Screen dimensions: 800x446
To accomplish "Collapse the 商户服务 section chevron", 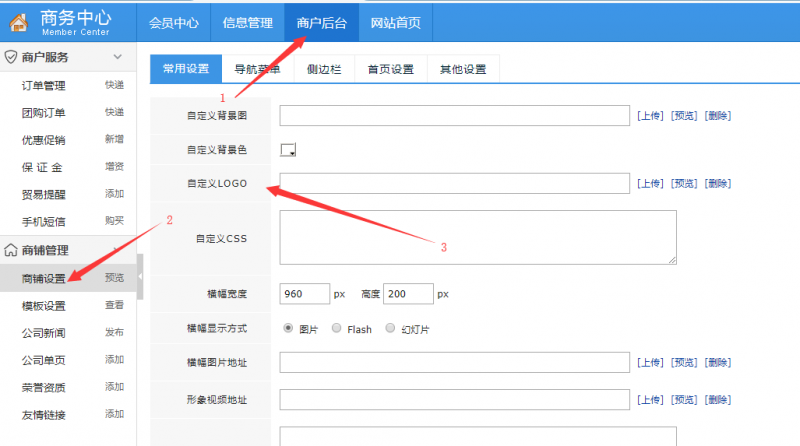I will click(x=117, y=57).
